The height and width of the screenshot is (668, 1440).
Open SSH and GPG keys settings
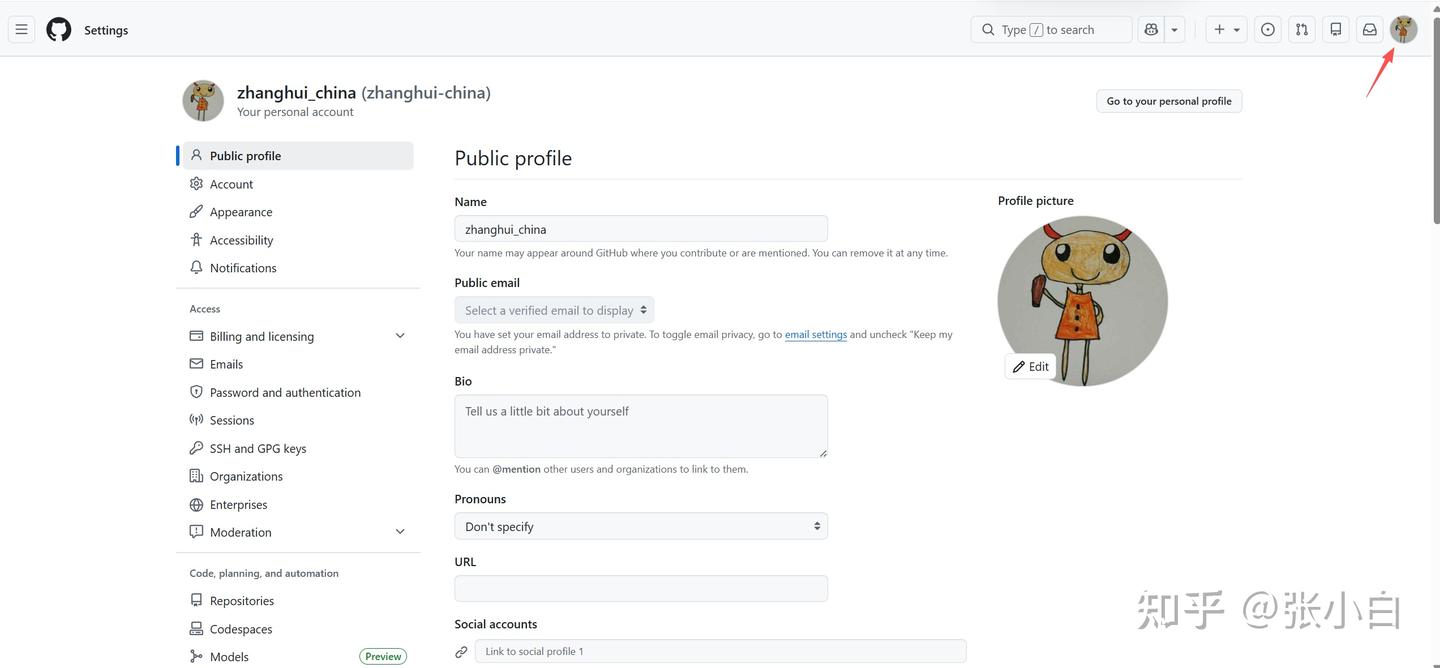tap(258, 448)
